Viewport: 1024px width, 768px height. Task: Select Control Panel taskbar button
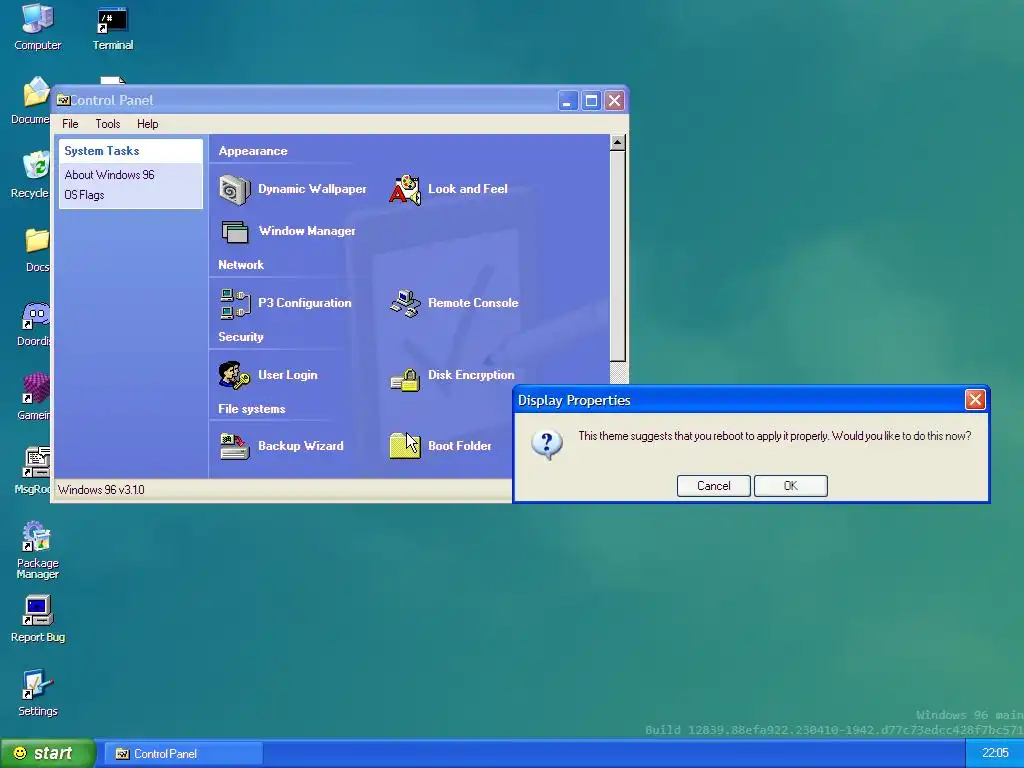(184, 754)
